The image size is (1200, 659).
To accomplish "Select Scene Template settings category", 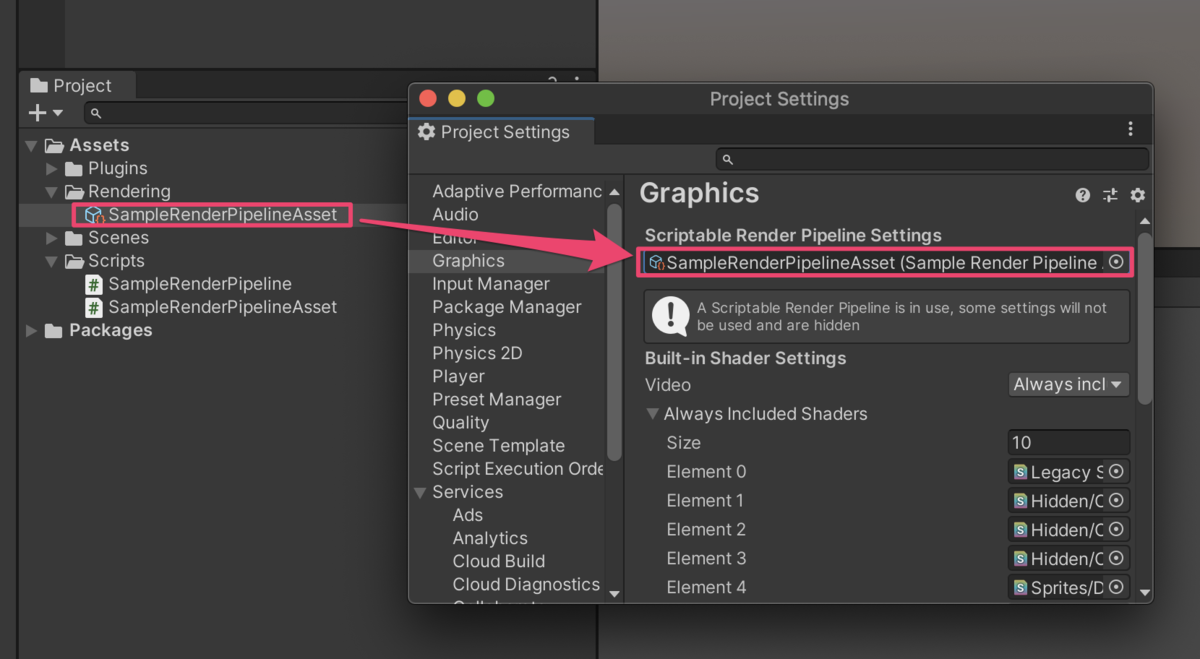I will click(499, 445).
